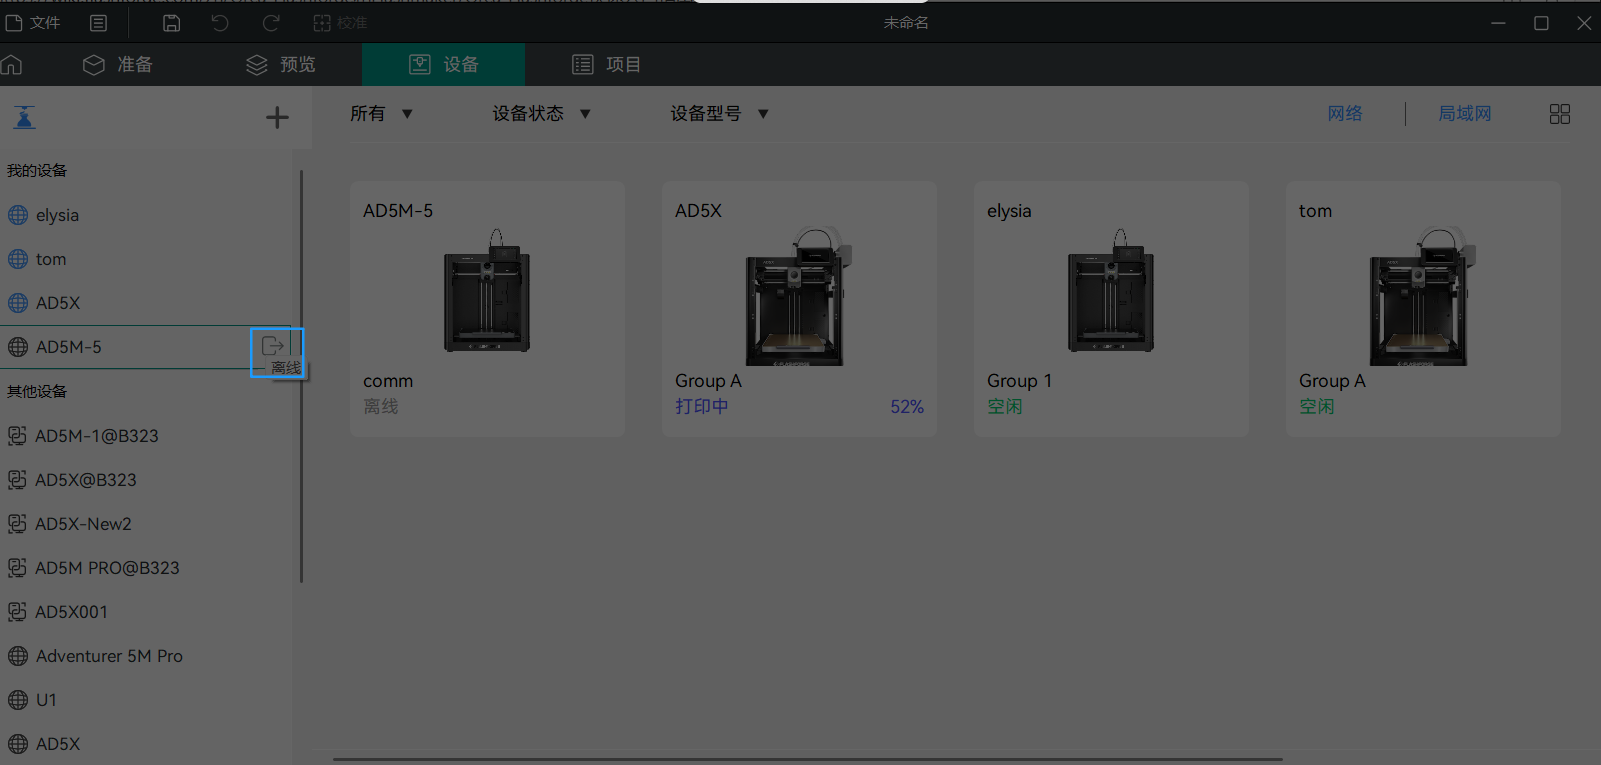The image size is (1601, 765).
Task: Select AD5X under 我的设备
Action: (146, 303)
